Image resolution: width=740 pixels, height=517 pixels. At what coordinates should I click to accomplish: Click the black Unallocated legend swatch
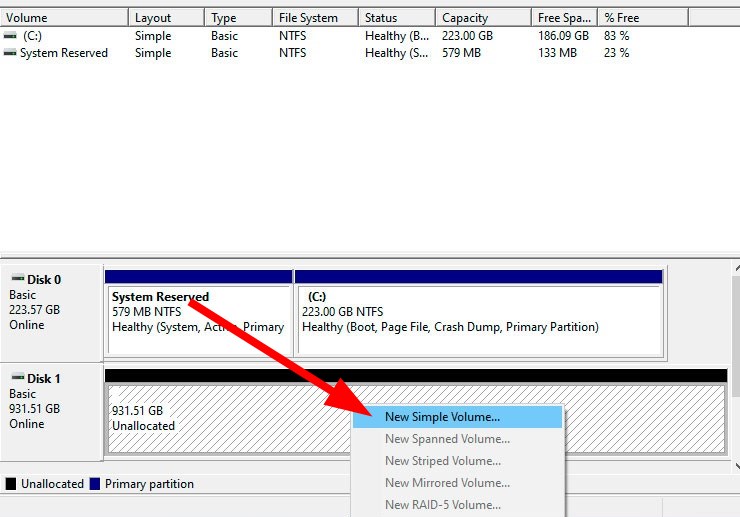coord(10,484)
